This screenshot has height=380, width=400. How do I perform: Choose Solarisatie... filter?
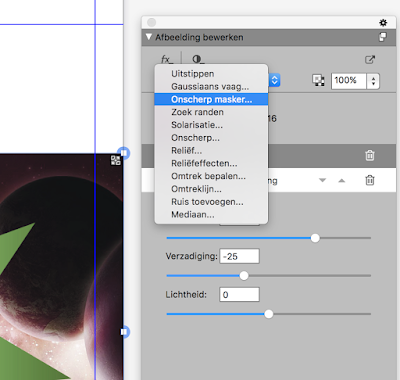pyautogui.click(x=211, y=125)
